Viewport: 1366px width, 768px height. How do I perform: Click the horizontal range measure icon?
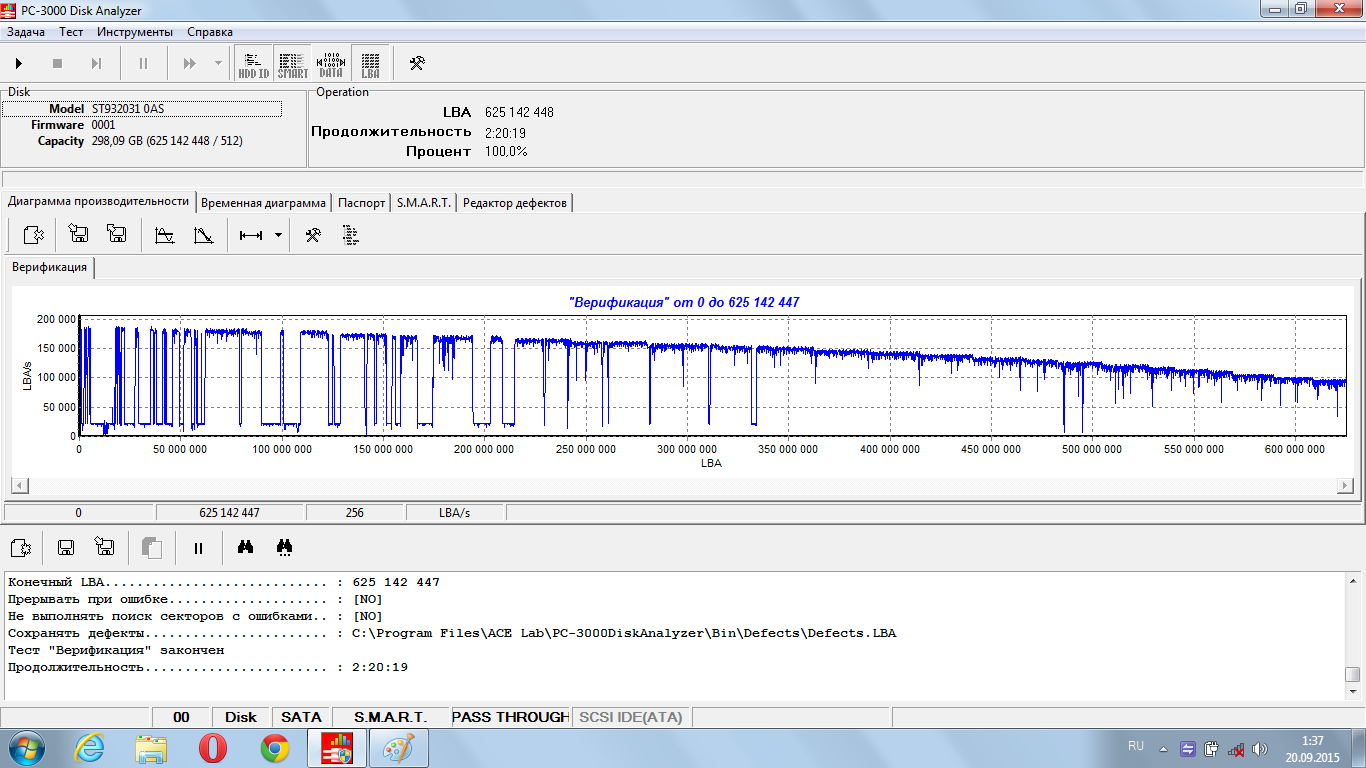tap(251, 236)
